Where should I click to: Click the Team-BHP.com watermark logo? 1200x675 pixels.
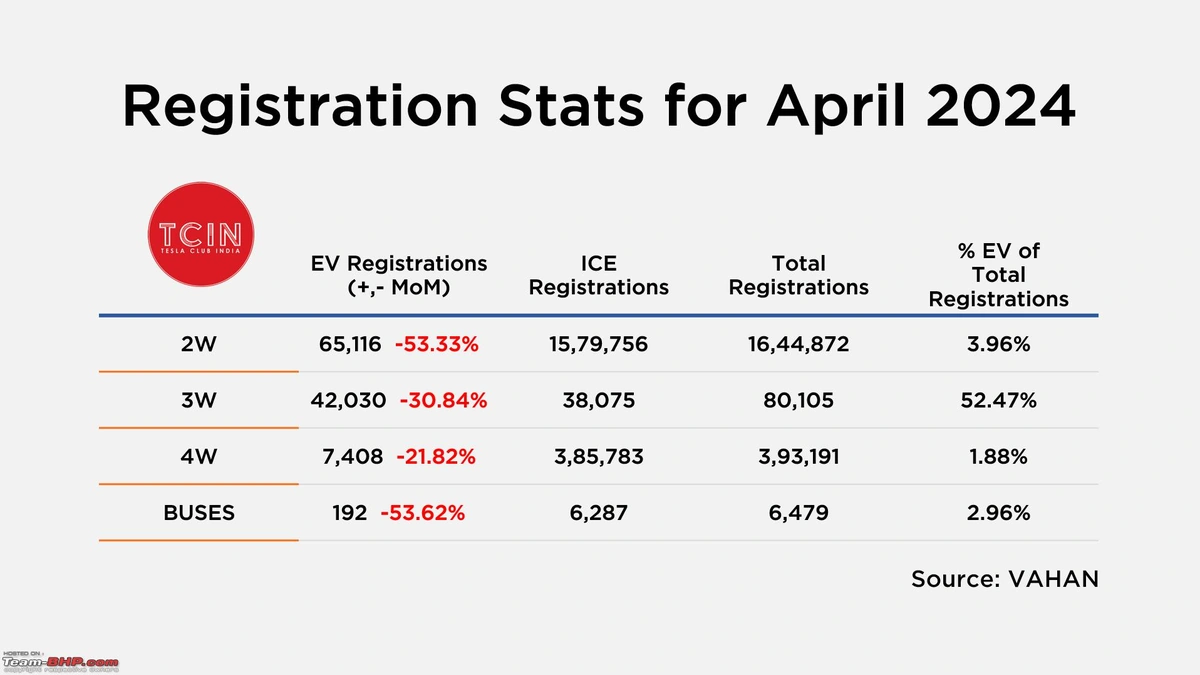coord(60,662)
